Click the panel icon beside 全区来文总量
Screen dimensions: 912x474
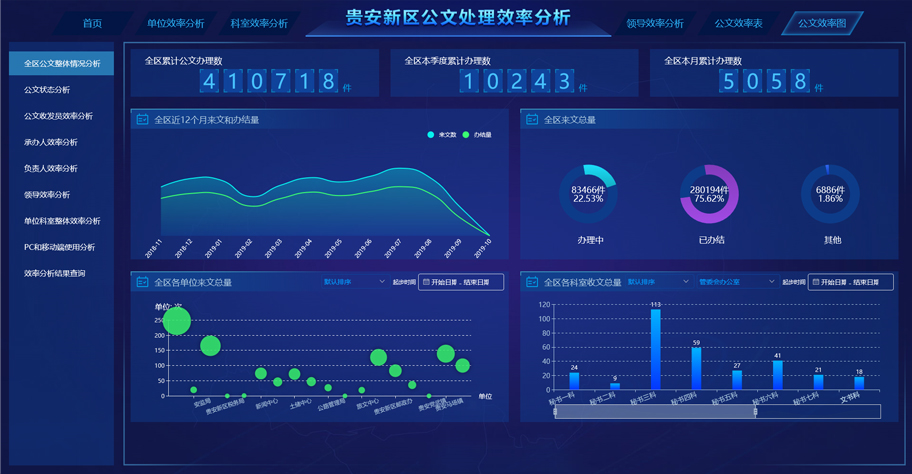pos(532,120)
